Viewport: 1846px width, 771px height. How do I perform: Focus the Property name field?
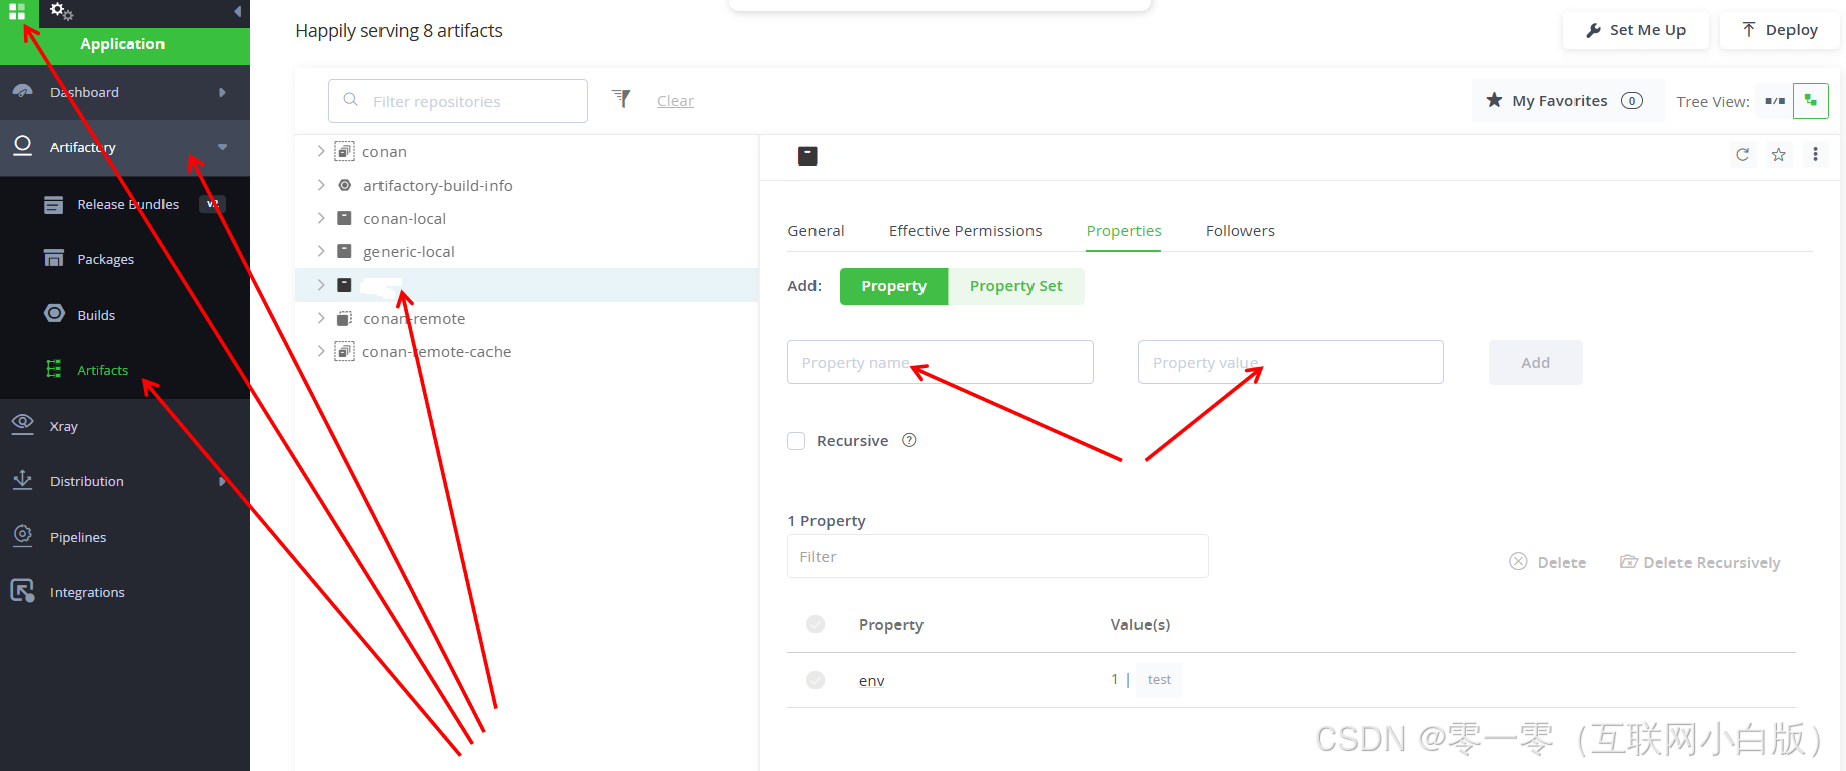[940, 362]
